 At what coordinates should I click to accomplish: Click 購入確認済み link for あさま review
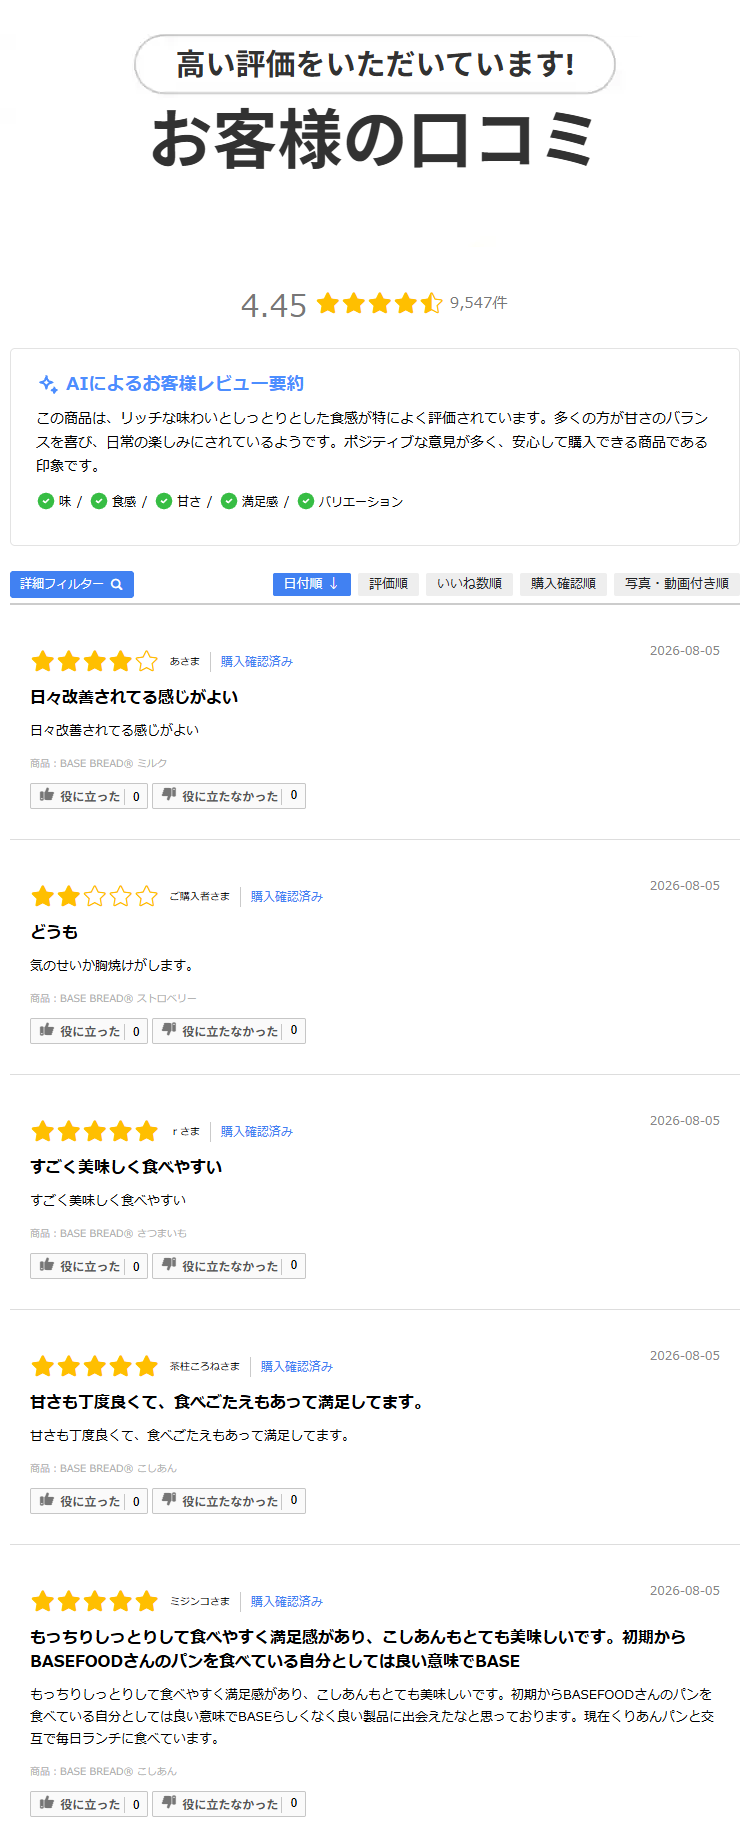point(257,662)
